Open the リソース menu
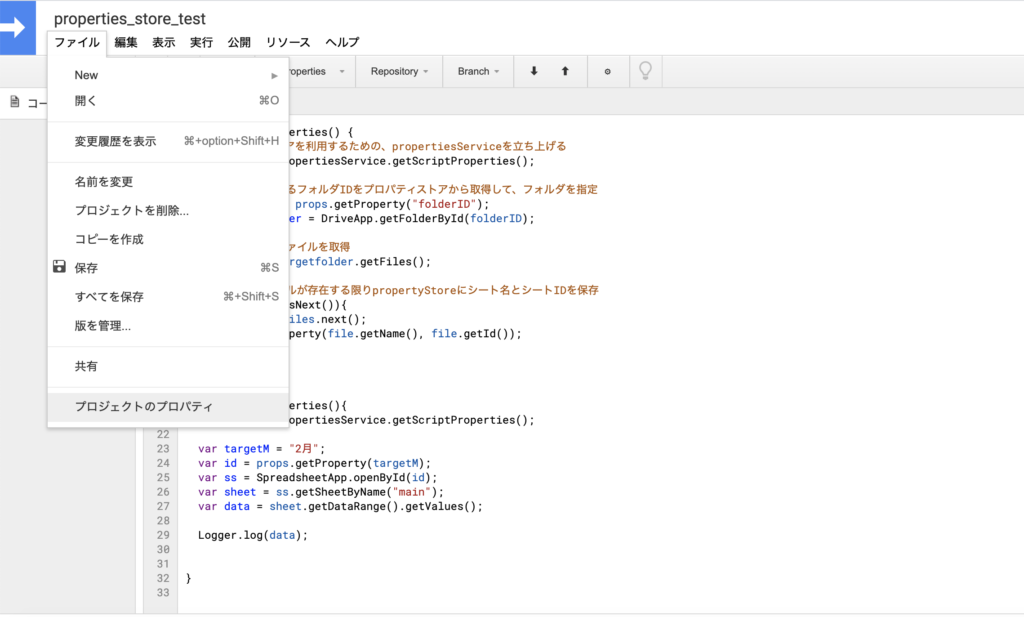1024x617 pixels. [288, 42]
